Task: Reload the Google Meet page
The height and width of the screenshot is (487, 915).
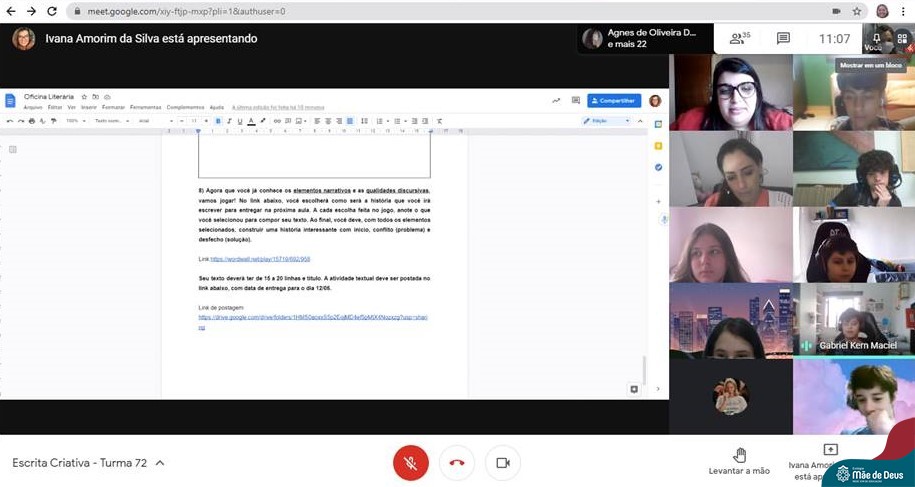Action: point(52,11)
